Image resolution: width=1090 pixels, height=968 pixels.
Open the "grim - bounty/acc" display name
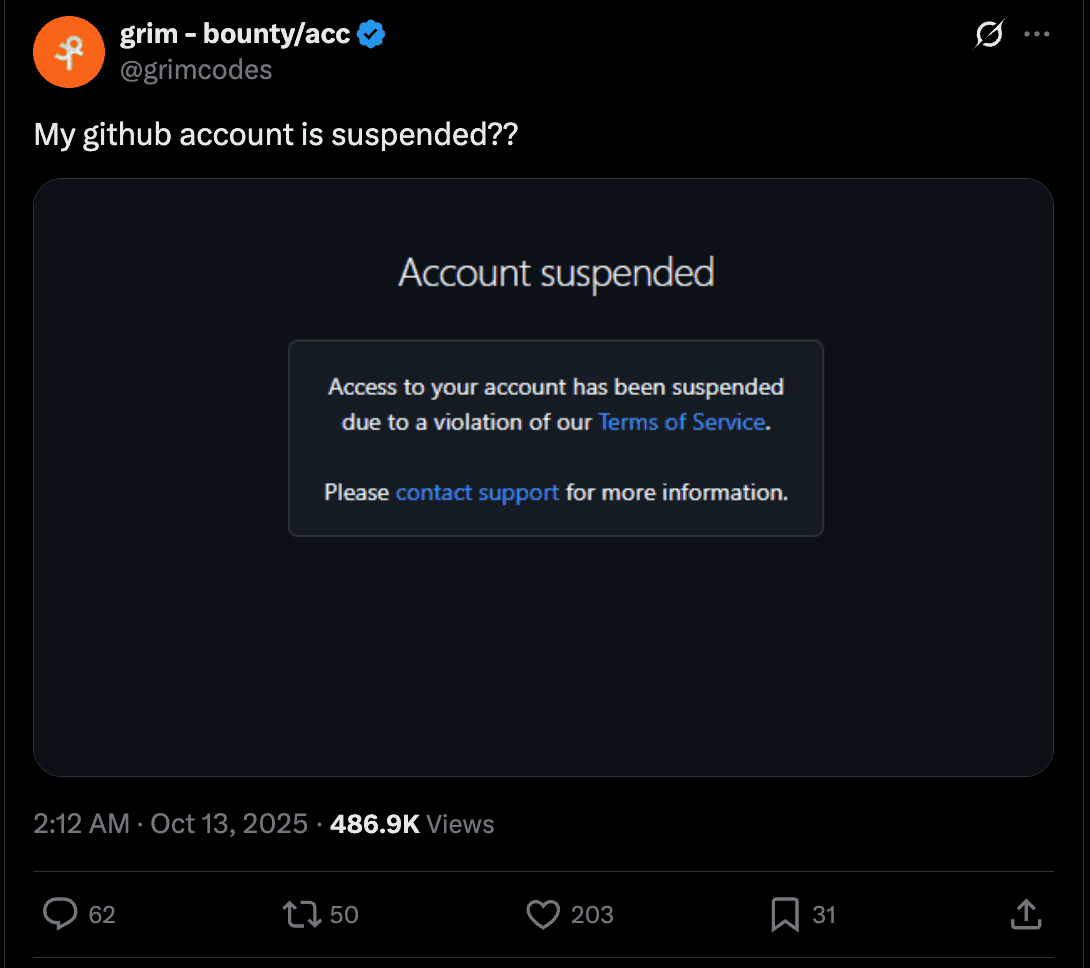point(235,35)
